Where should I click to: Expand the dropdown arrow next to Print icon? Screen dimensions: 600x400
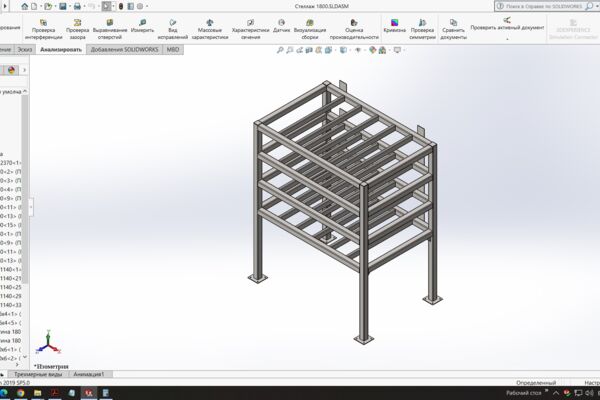pyautogui.click(x=85, y=7)
